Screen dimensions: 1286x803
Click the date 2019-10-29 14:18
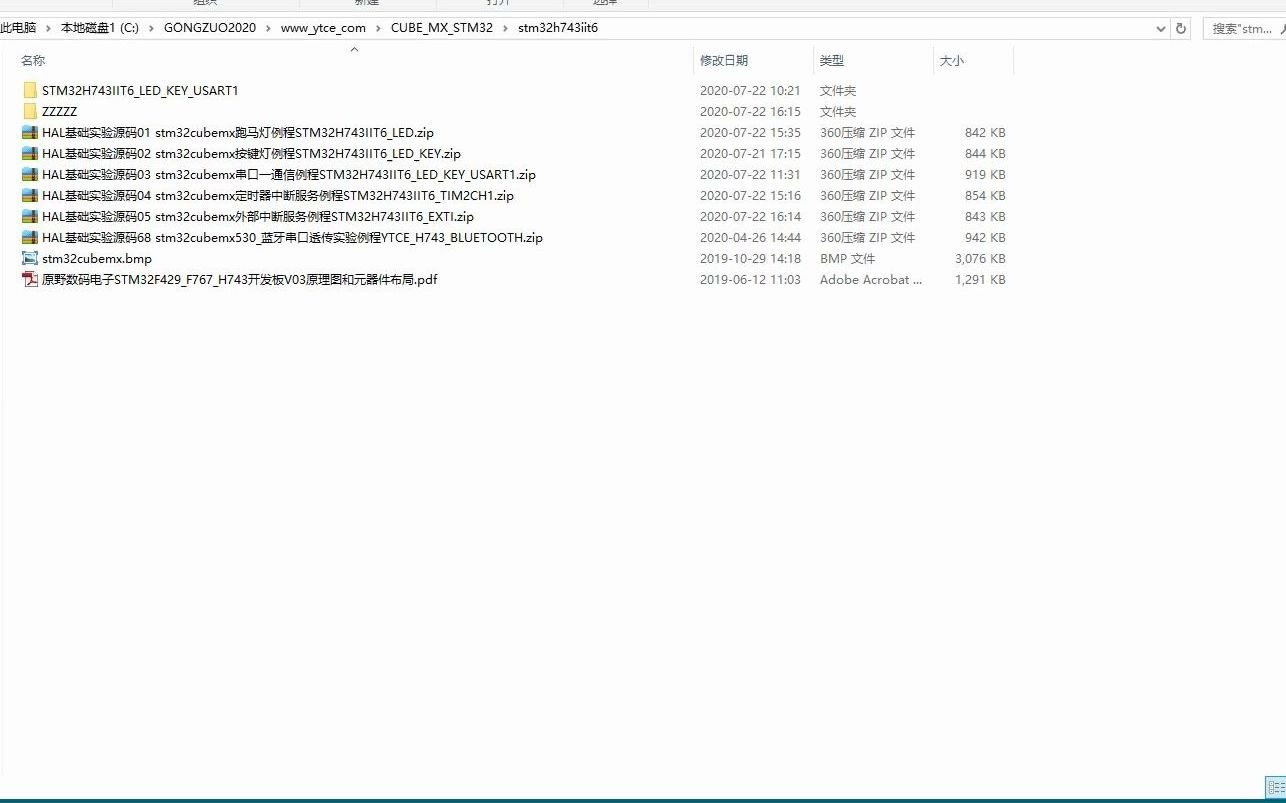click(750, 259)
